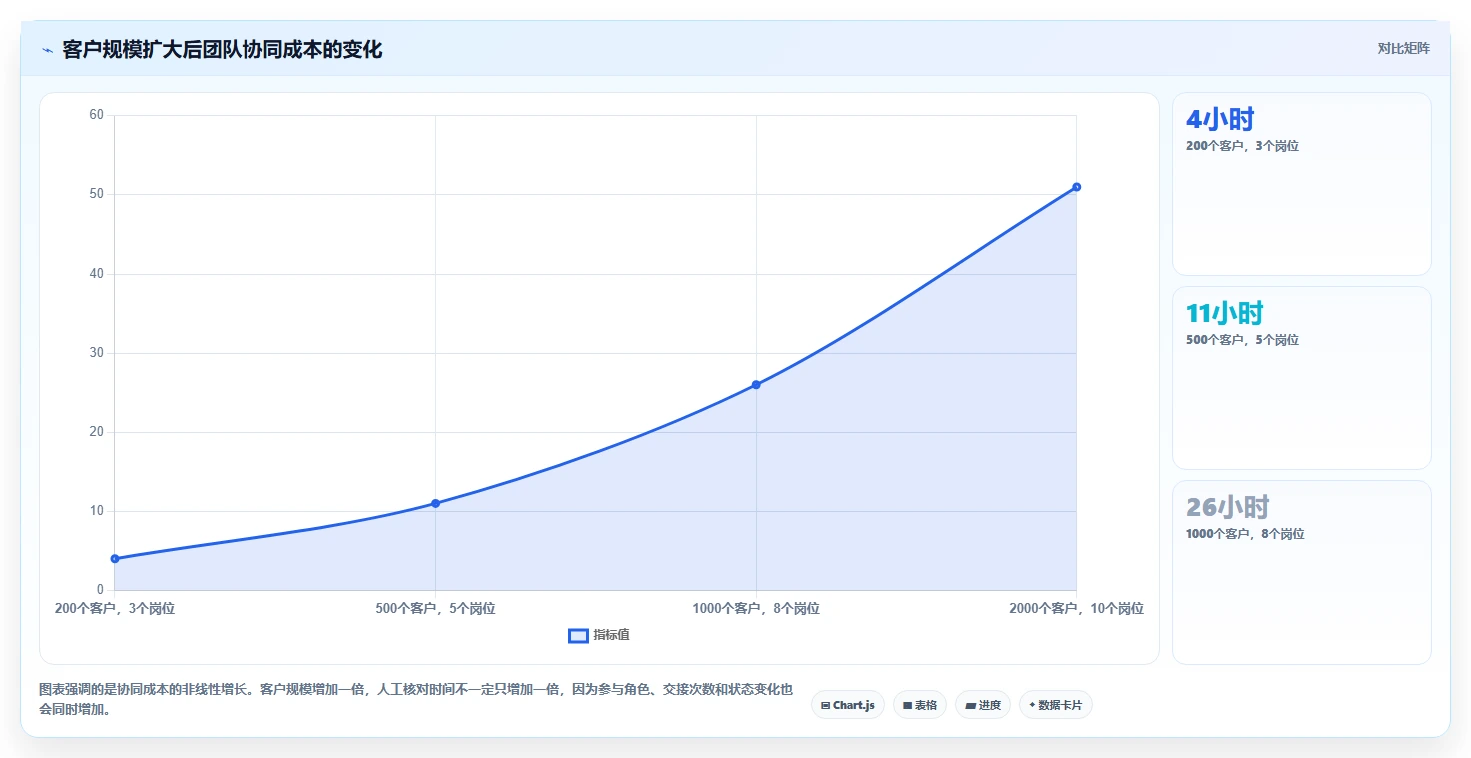This screenshot has width=1471, height=758.
Task: Click the x-axis label 1000个客户，8个岗位
Action: pyautogui.click(x=756, y=608)
